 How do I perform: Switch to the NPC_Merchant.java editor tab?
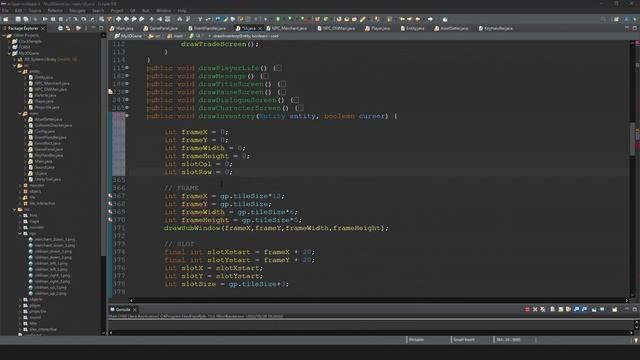[x=286, y=28]
